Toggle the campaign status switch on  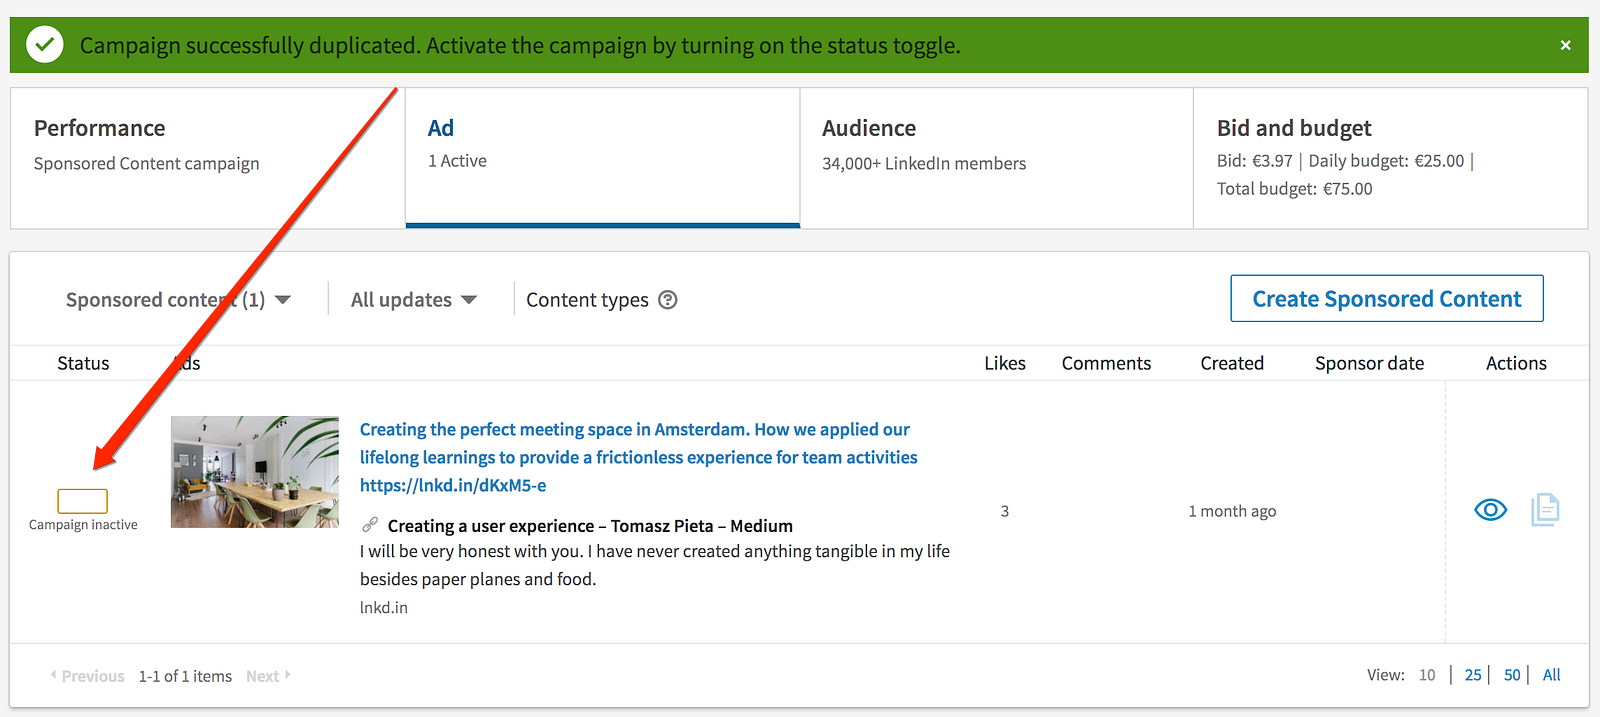pos(83,501)
